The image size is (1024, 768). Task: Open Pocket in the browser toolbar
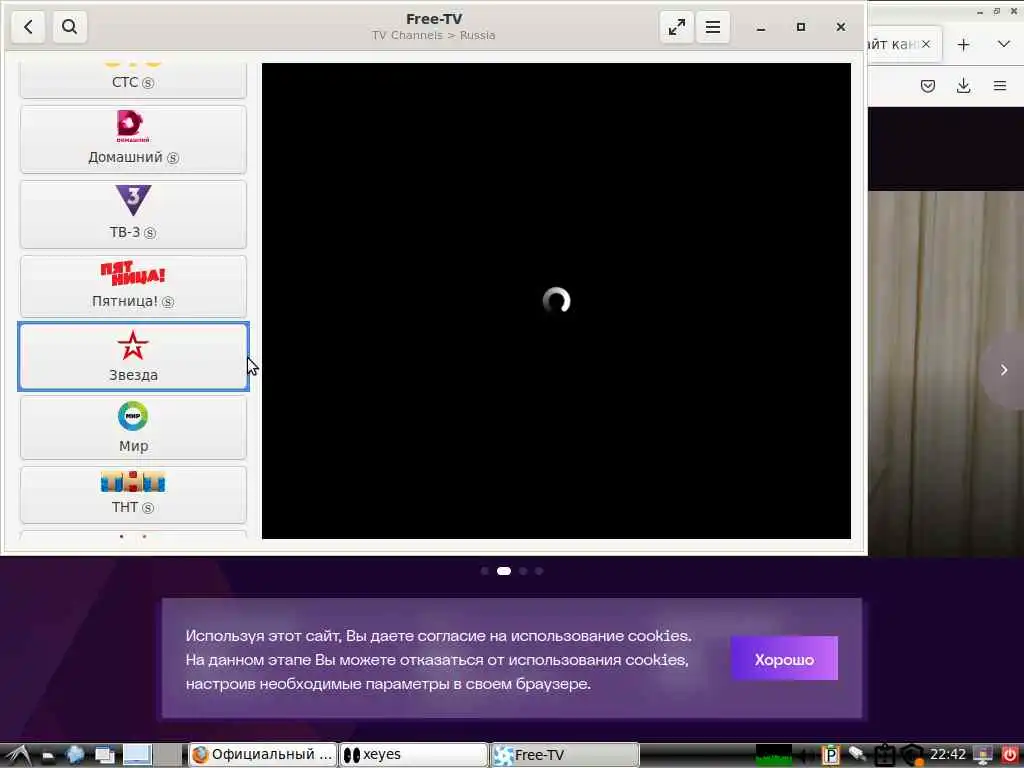[928, 86]
